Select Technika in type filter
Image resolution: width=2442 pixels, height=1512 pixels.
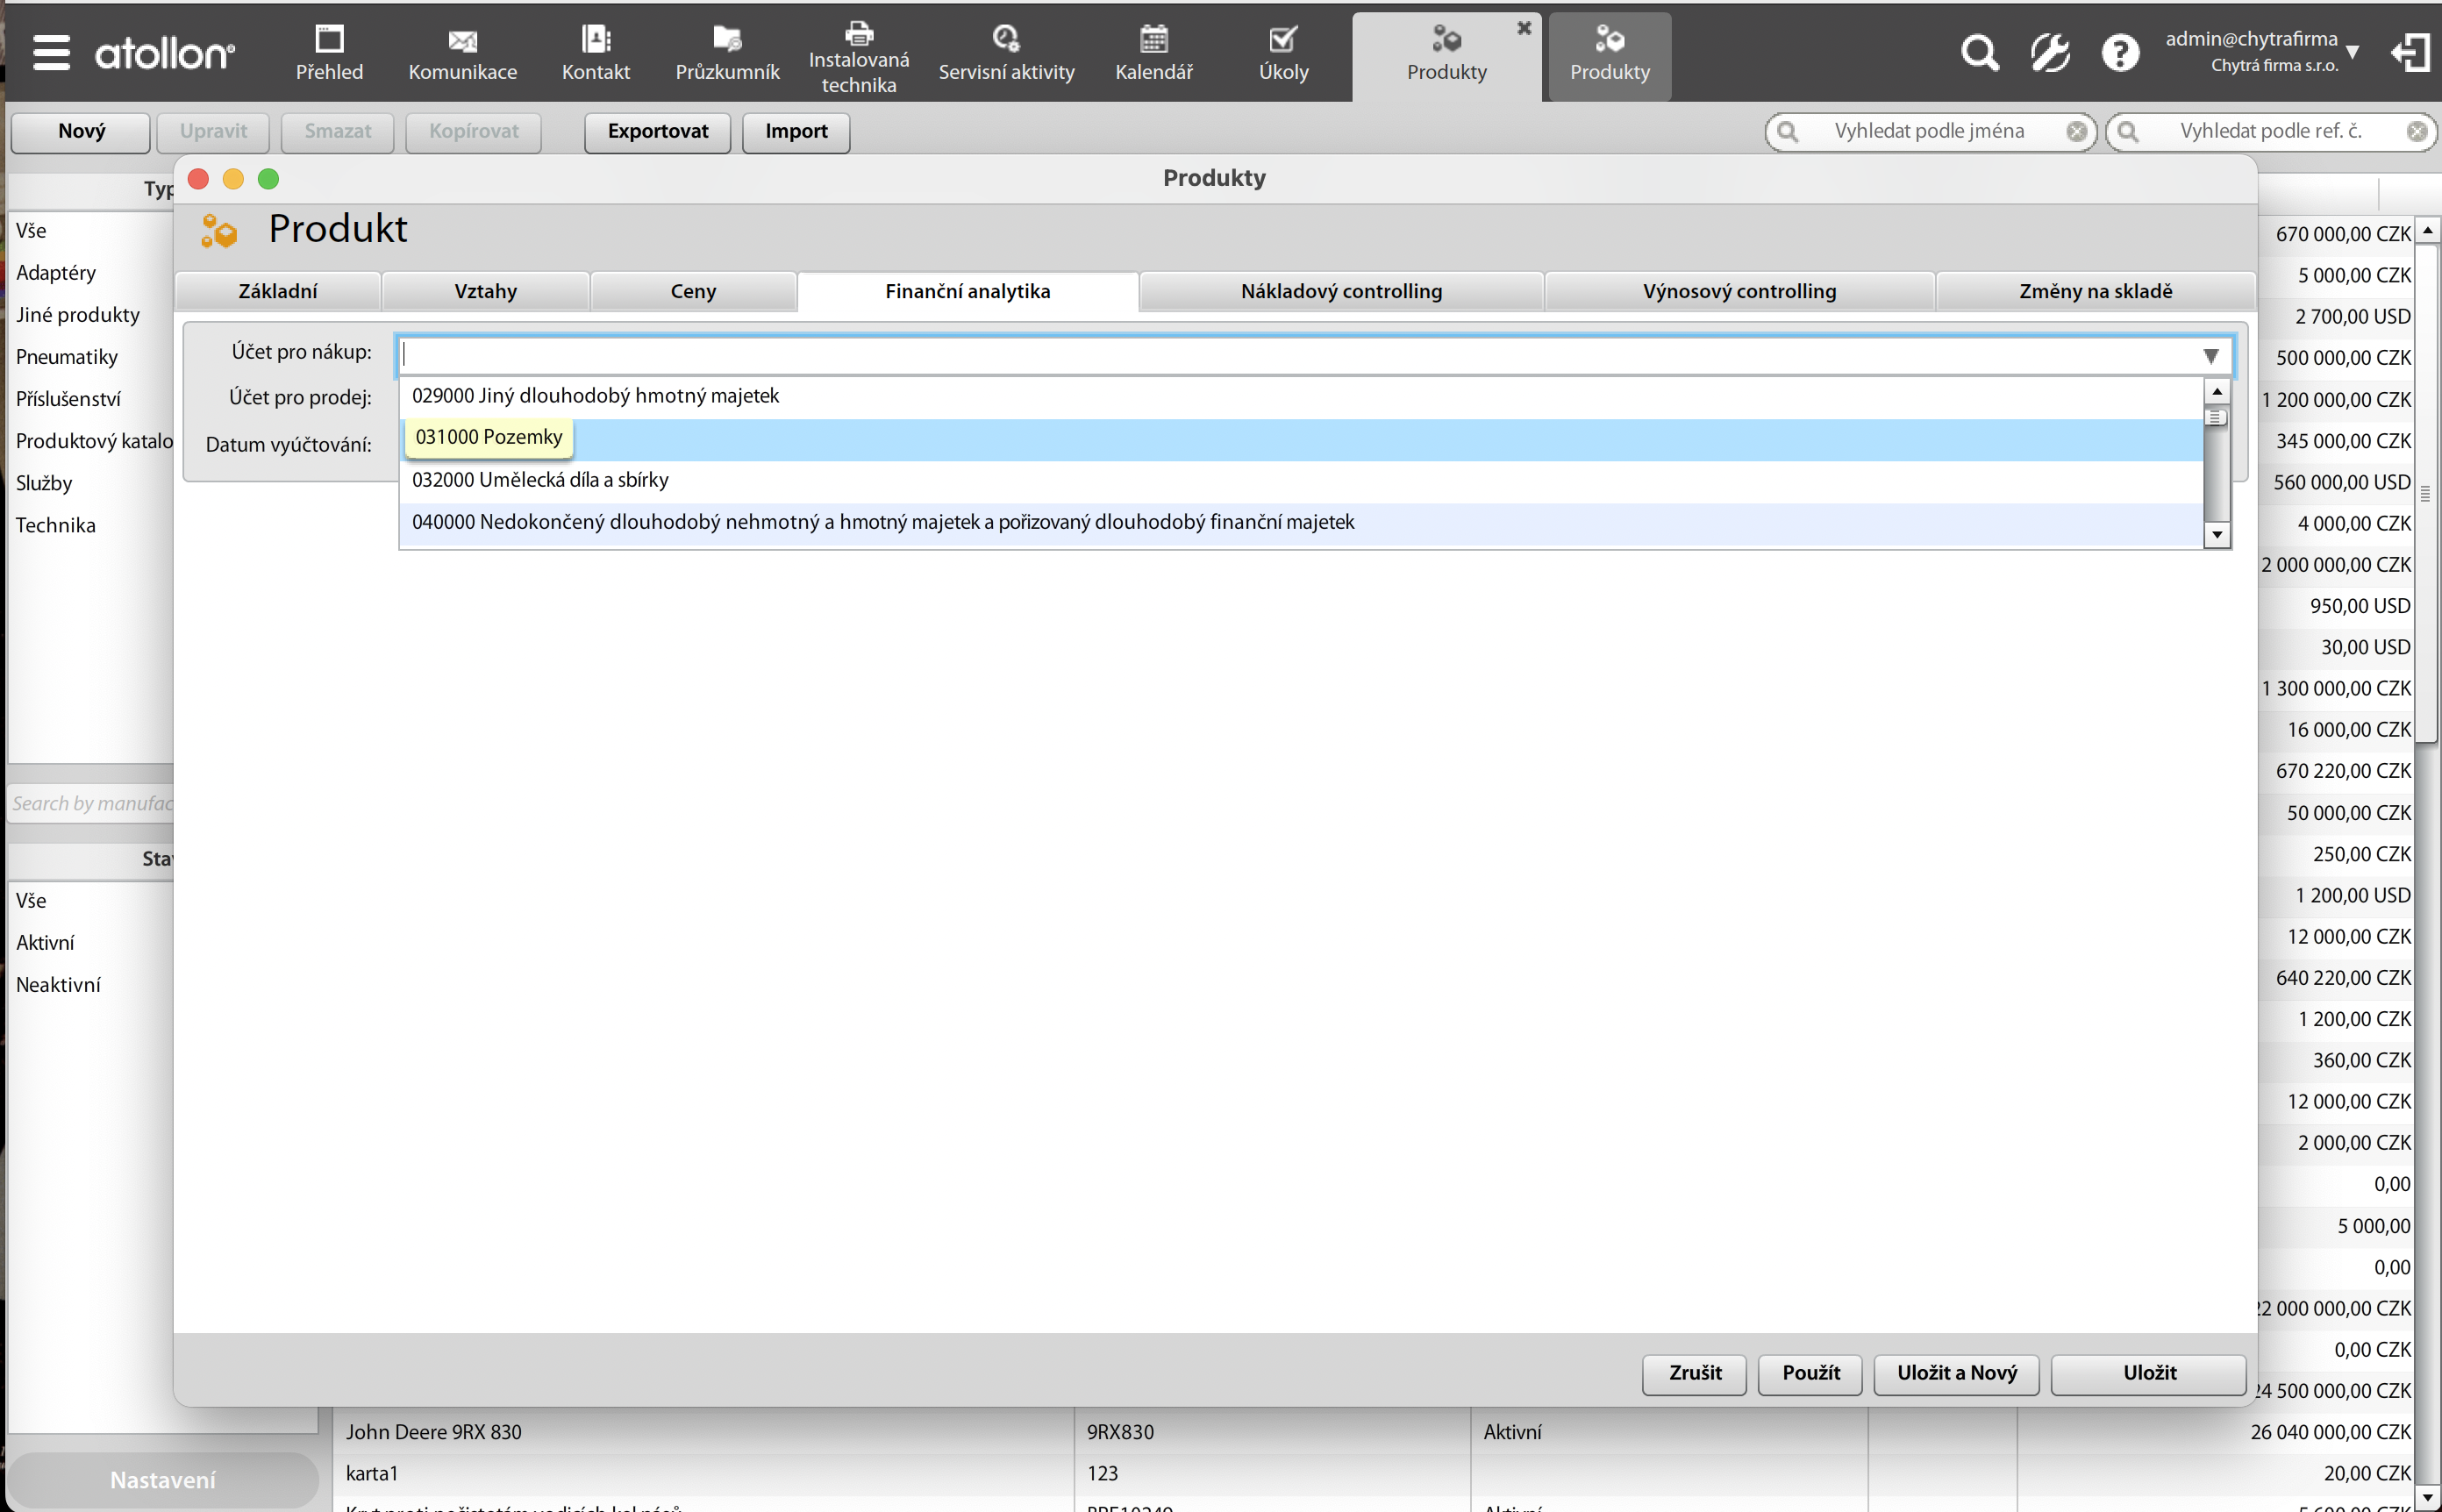click(x=91, y=525)
